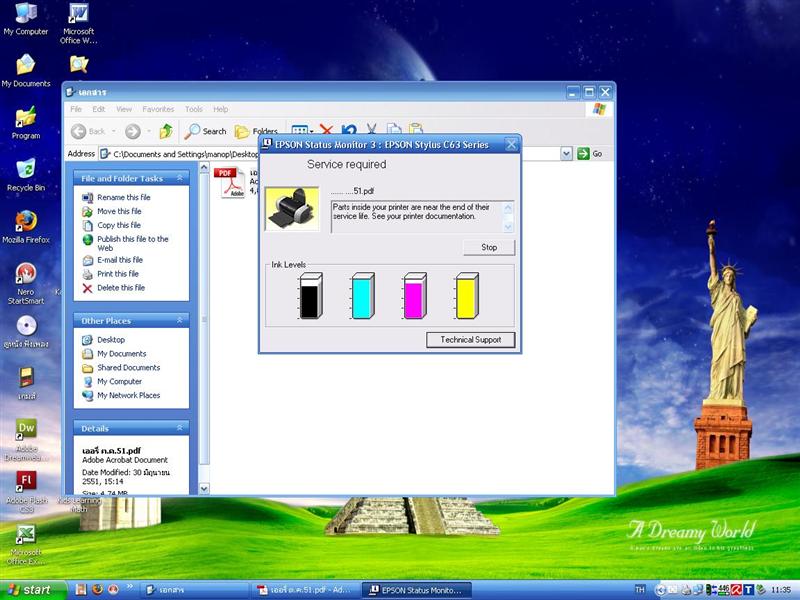Screen dimensions: 800x600
Task: Launch Nero StartSmart desktop shortcut
Action: tap(26, 284)
